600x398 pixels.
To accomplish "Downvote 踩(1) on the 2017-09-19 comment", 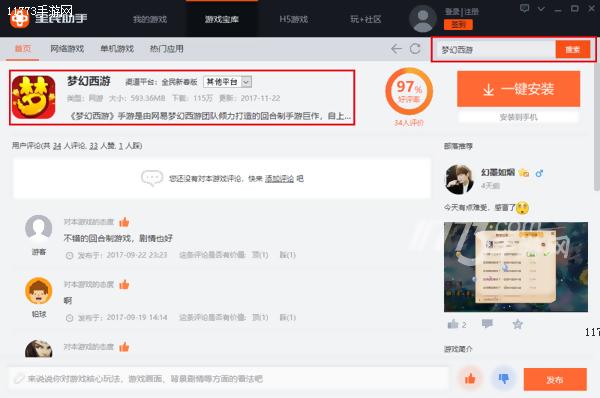I will (287, 317).
